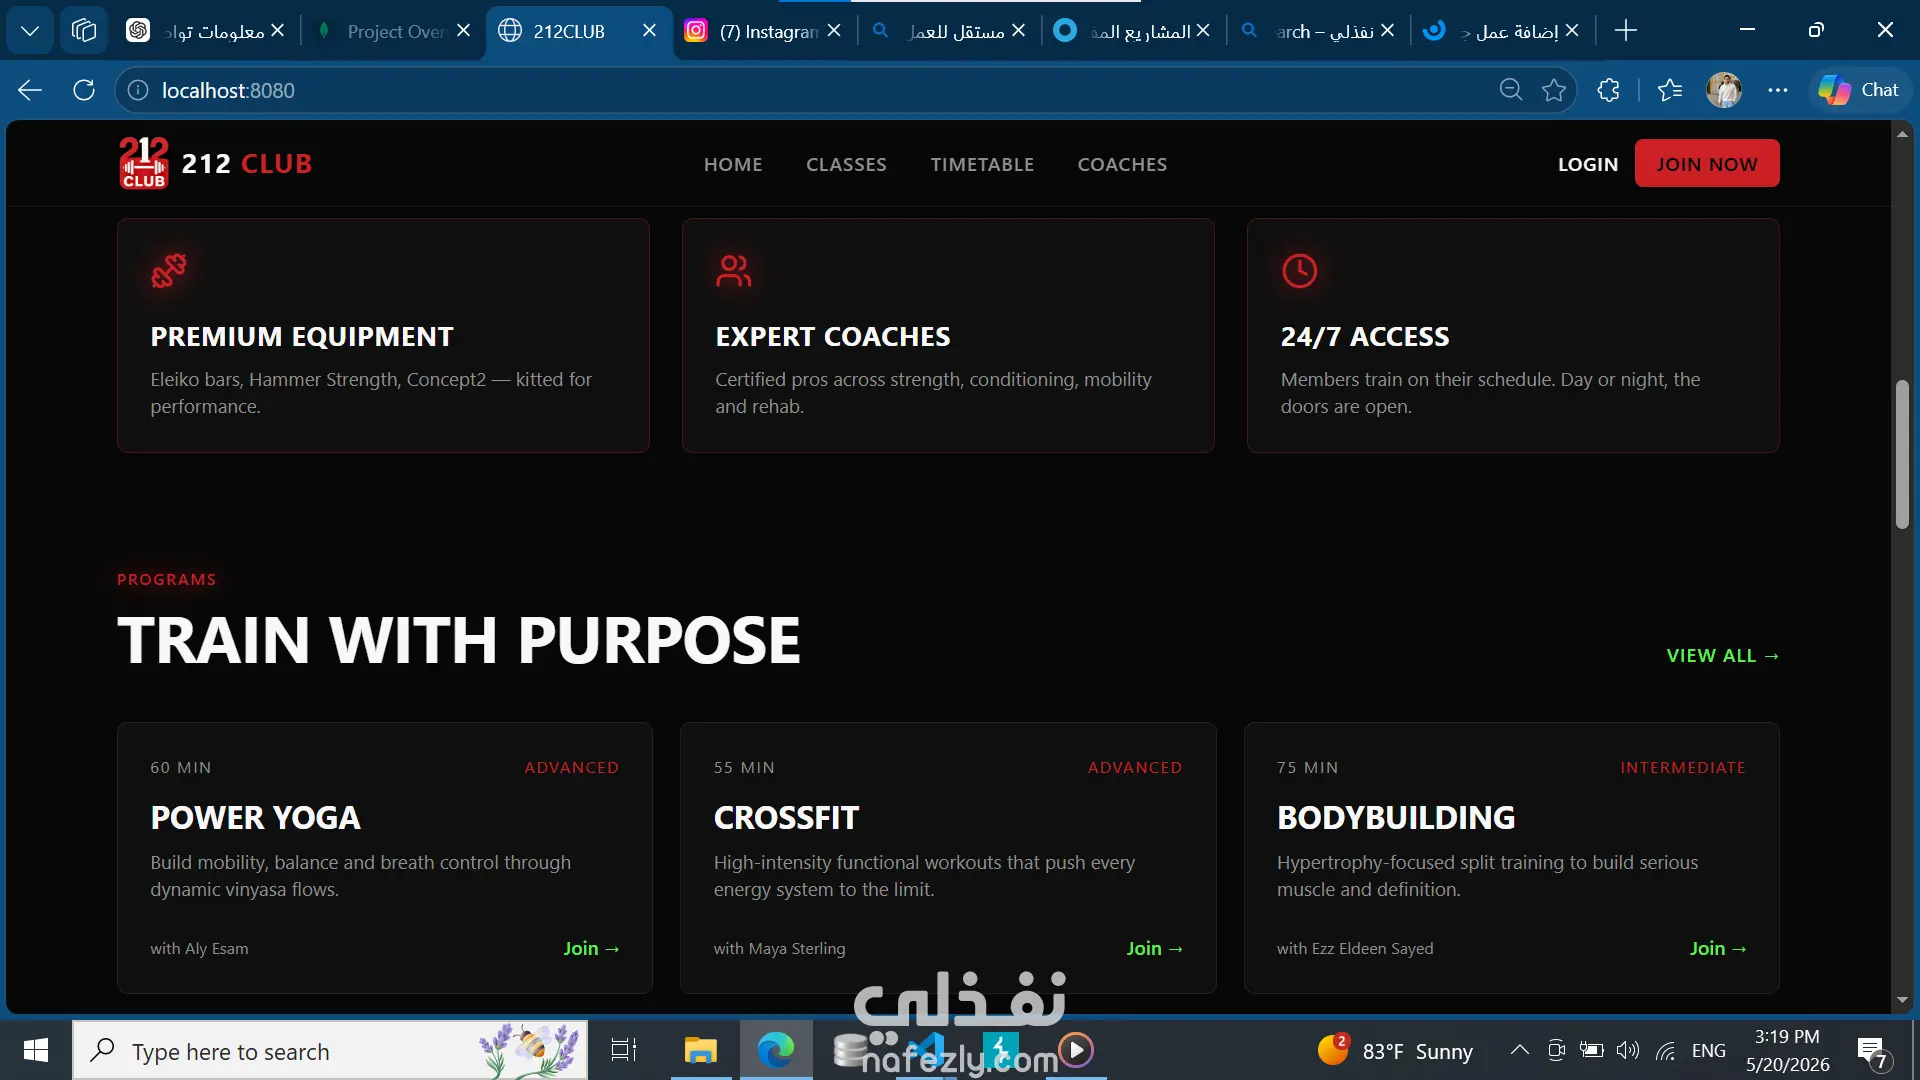Open File Explorer from the taskbar
This screenshot has width=1920, height=1080.
click(700, 1050)
